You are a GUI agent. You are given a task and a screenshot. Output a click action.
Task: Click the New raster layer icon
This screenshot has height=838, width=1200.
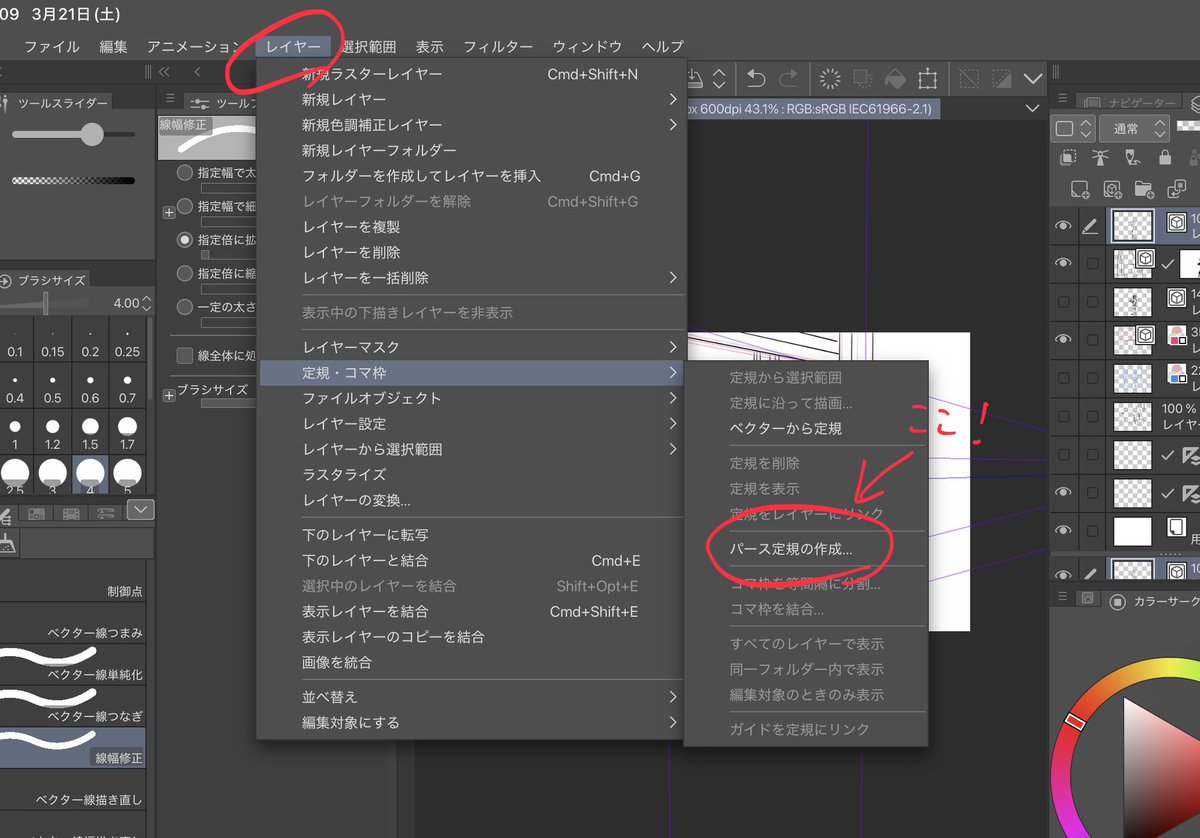1079,189
